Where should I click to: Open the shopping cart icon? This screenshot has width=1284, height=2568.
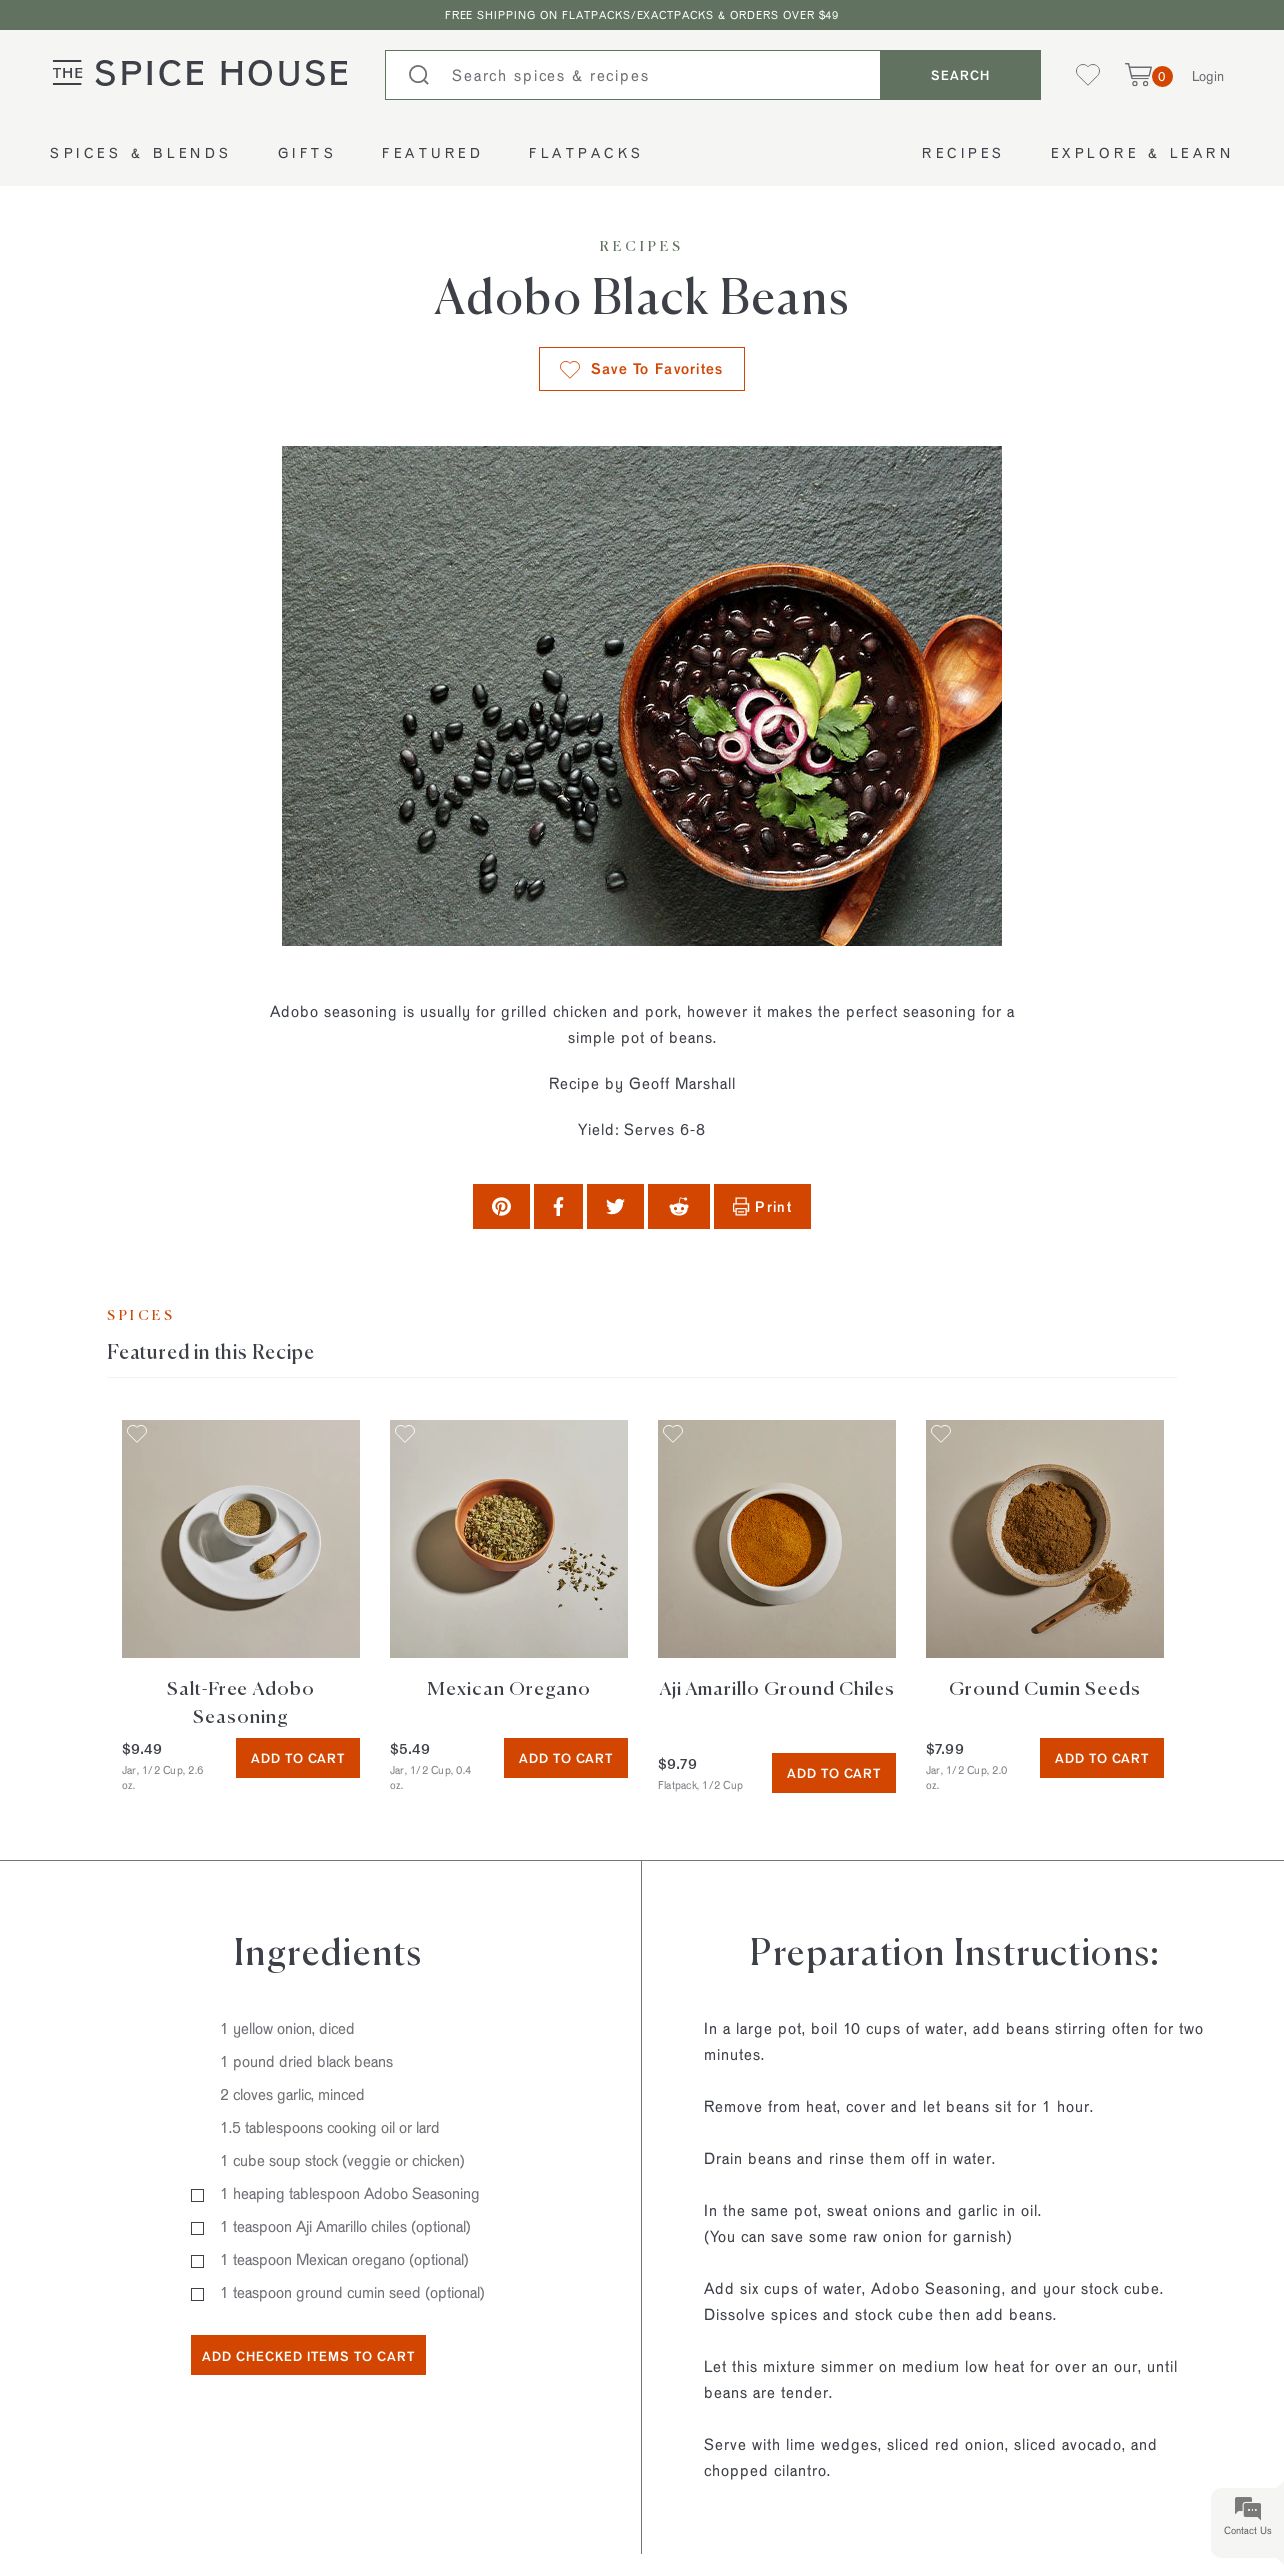point(1138,75)
